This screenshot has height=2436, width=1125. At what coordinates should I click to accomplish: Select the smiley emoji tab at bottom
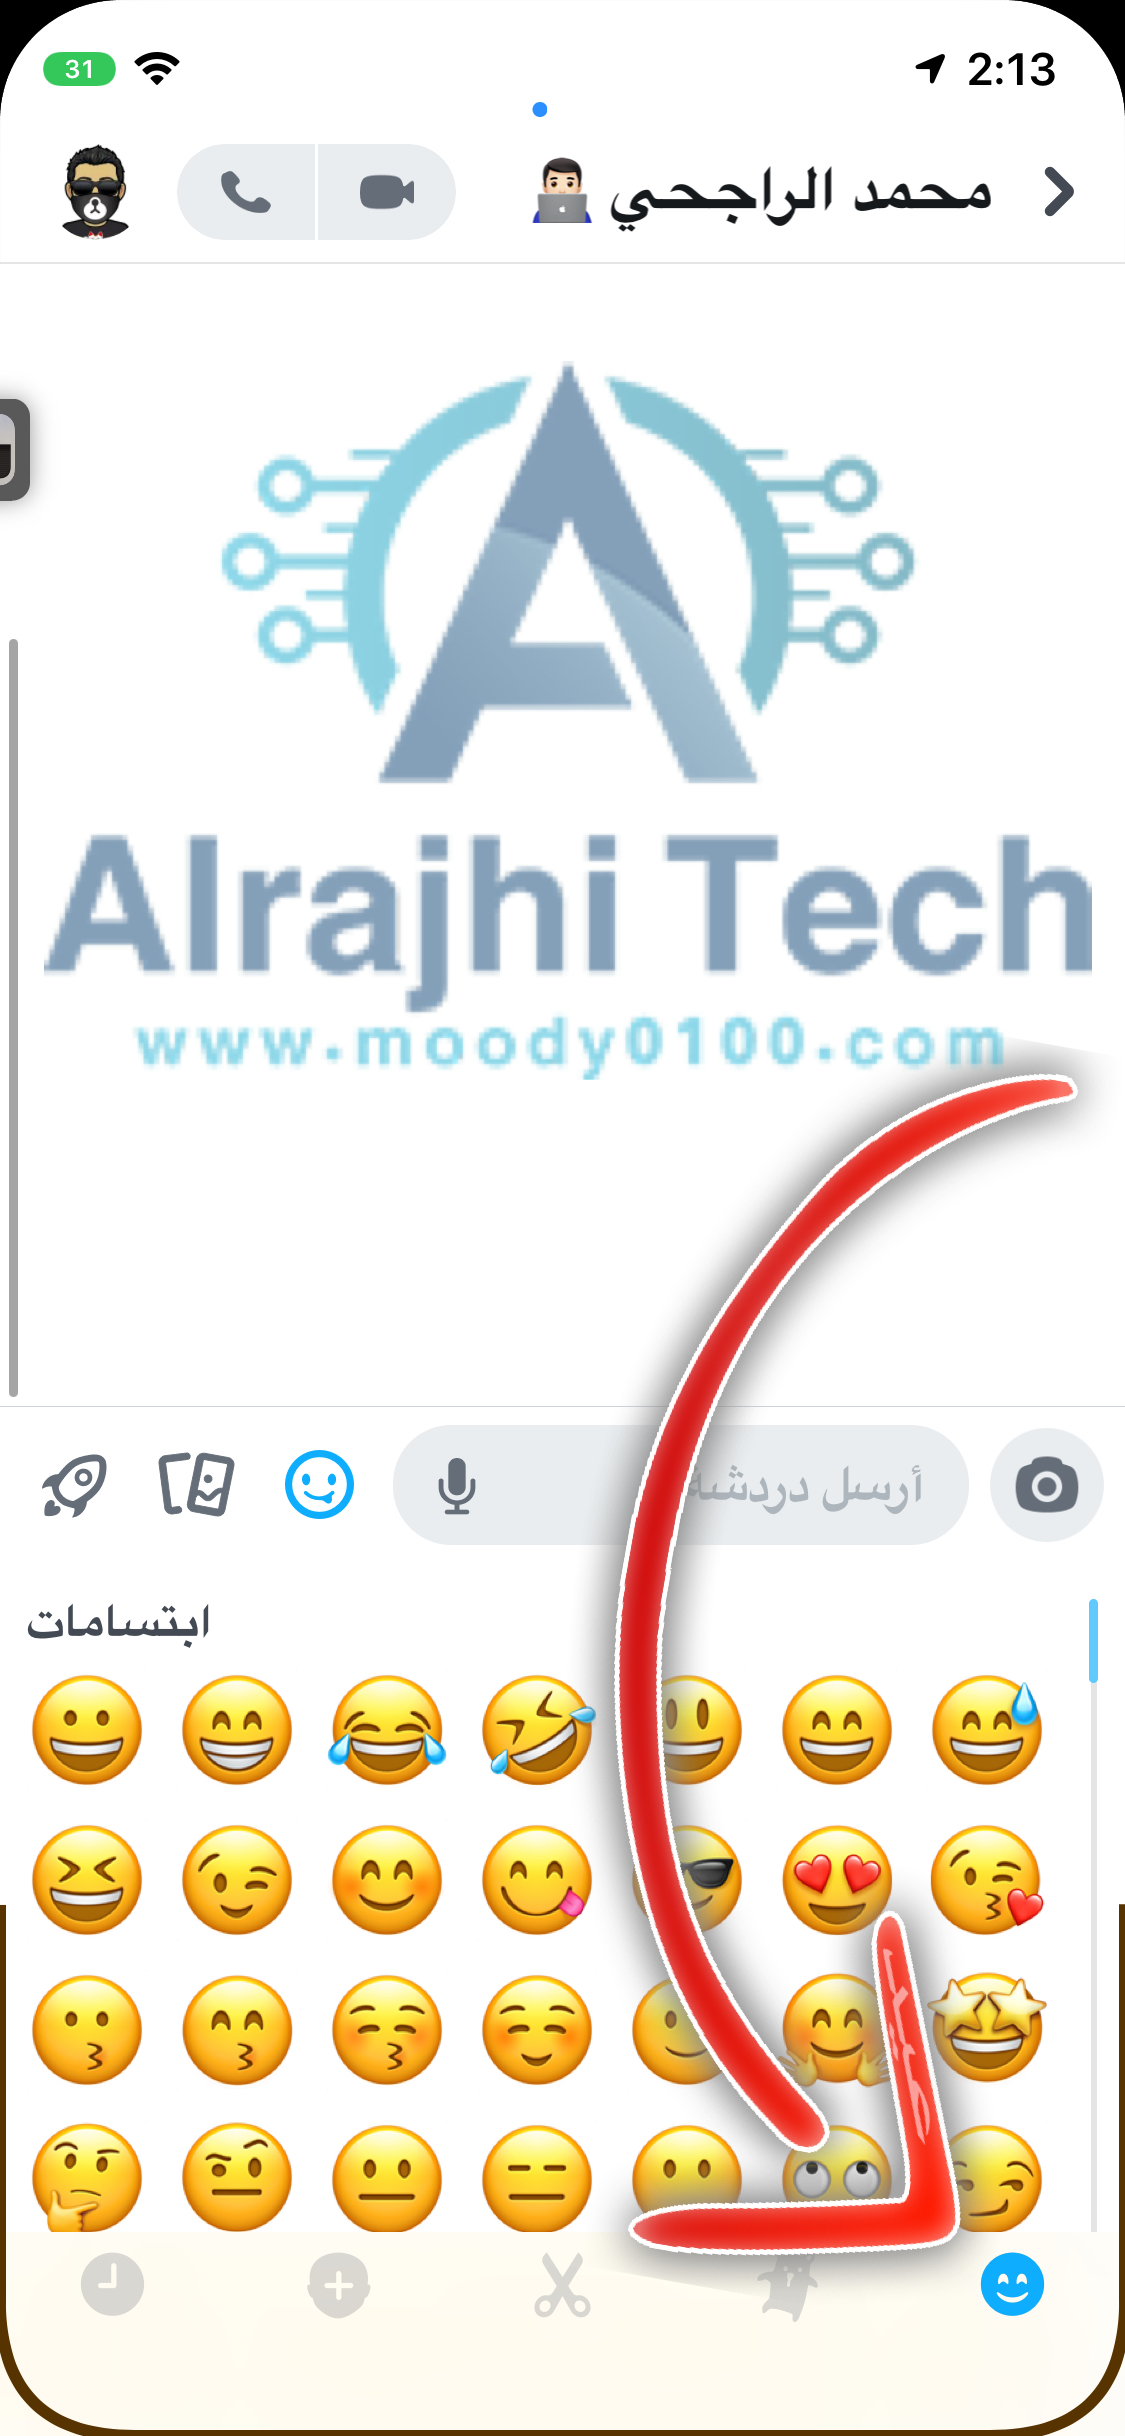tap(1012, 2285)
